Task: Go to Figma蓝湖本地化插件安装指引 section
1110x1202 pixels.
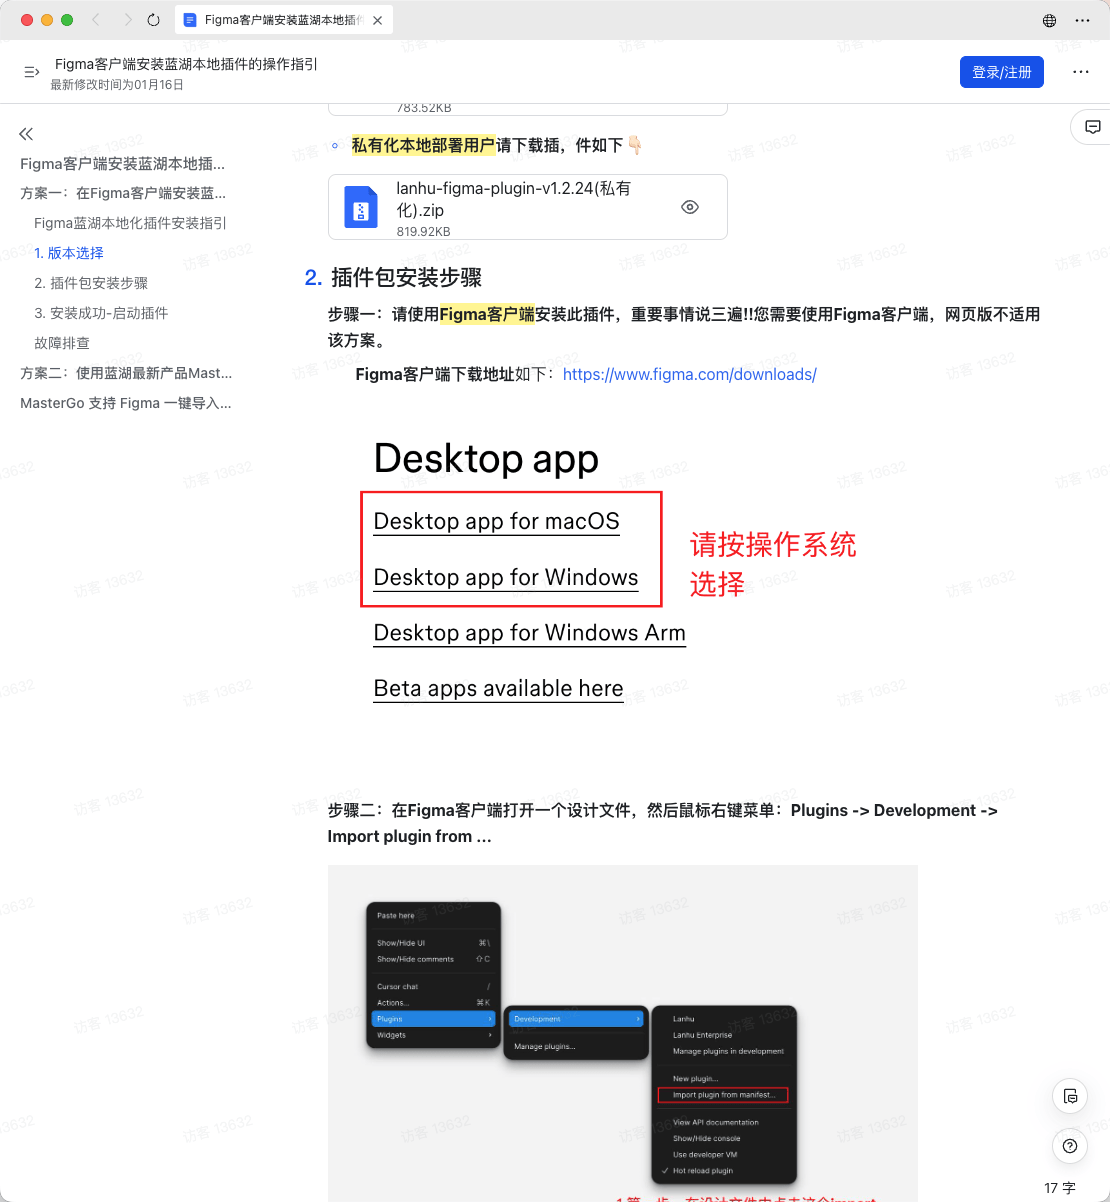Action: [130, 223]
